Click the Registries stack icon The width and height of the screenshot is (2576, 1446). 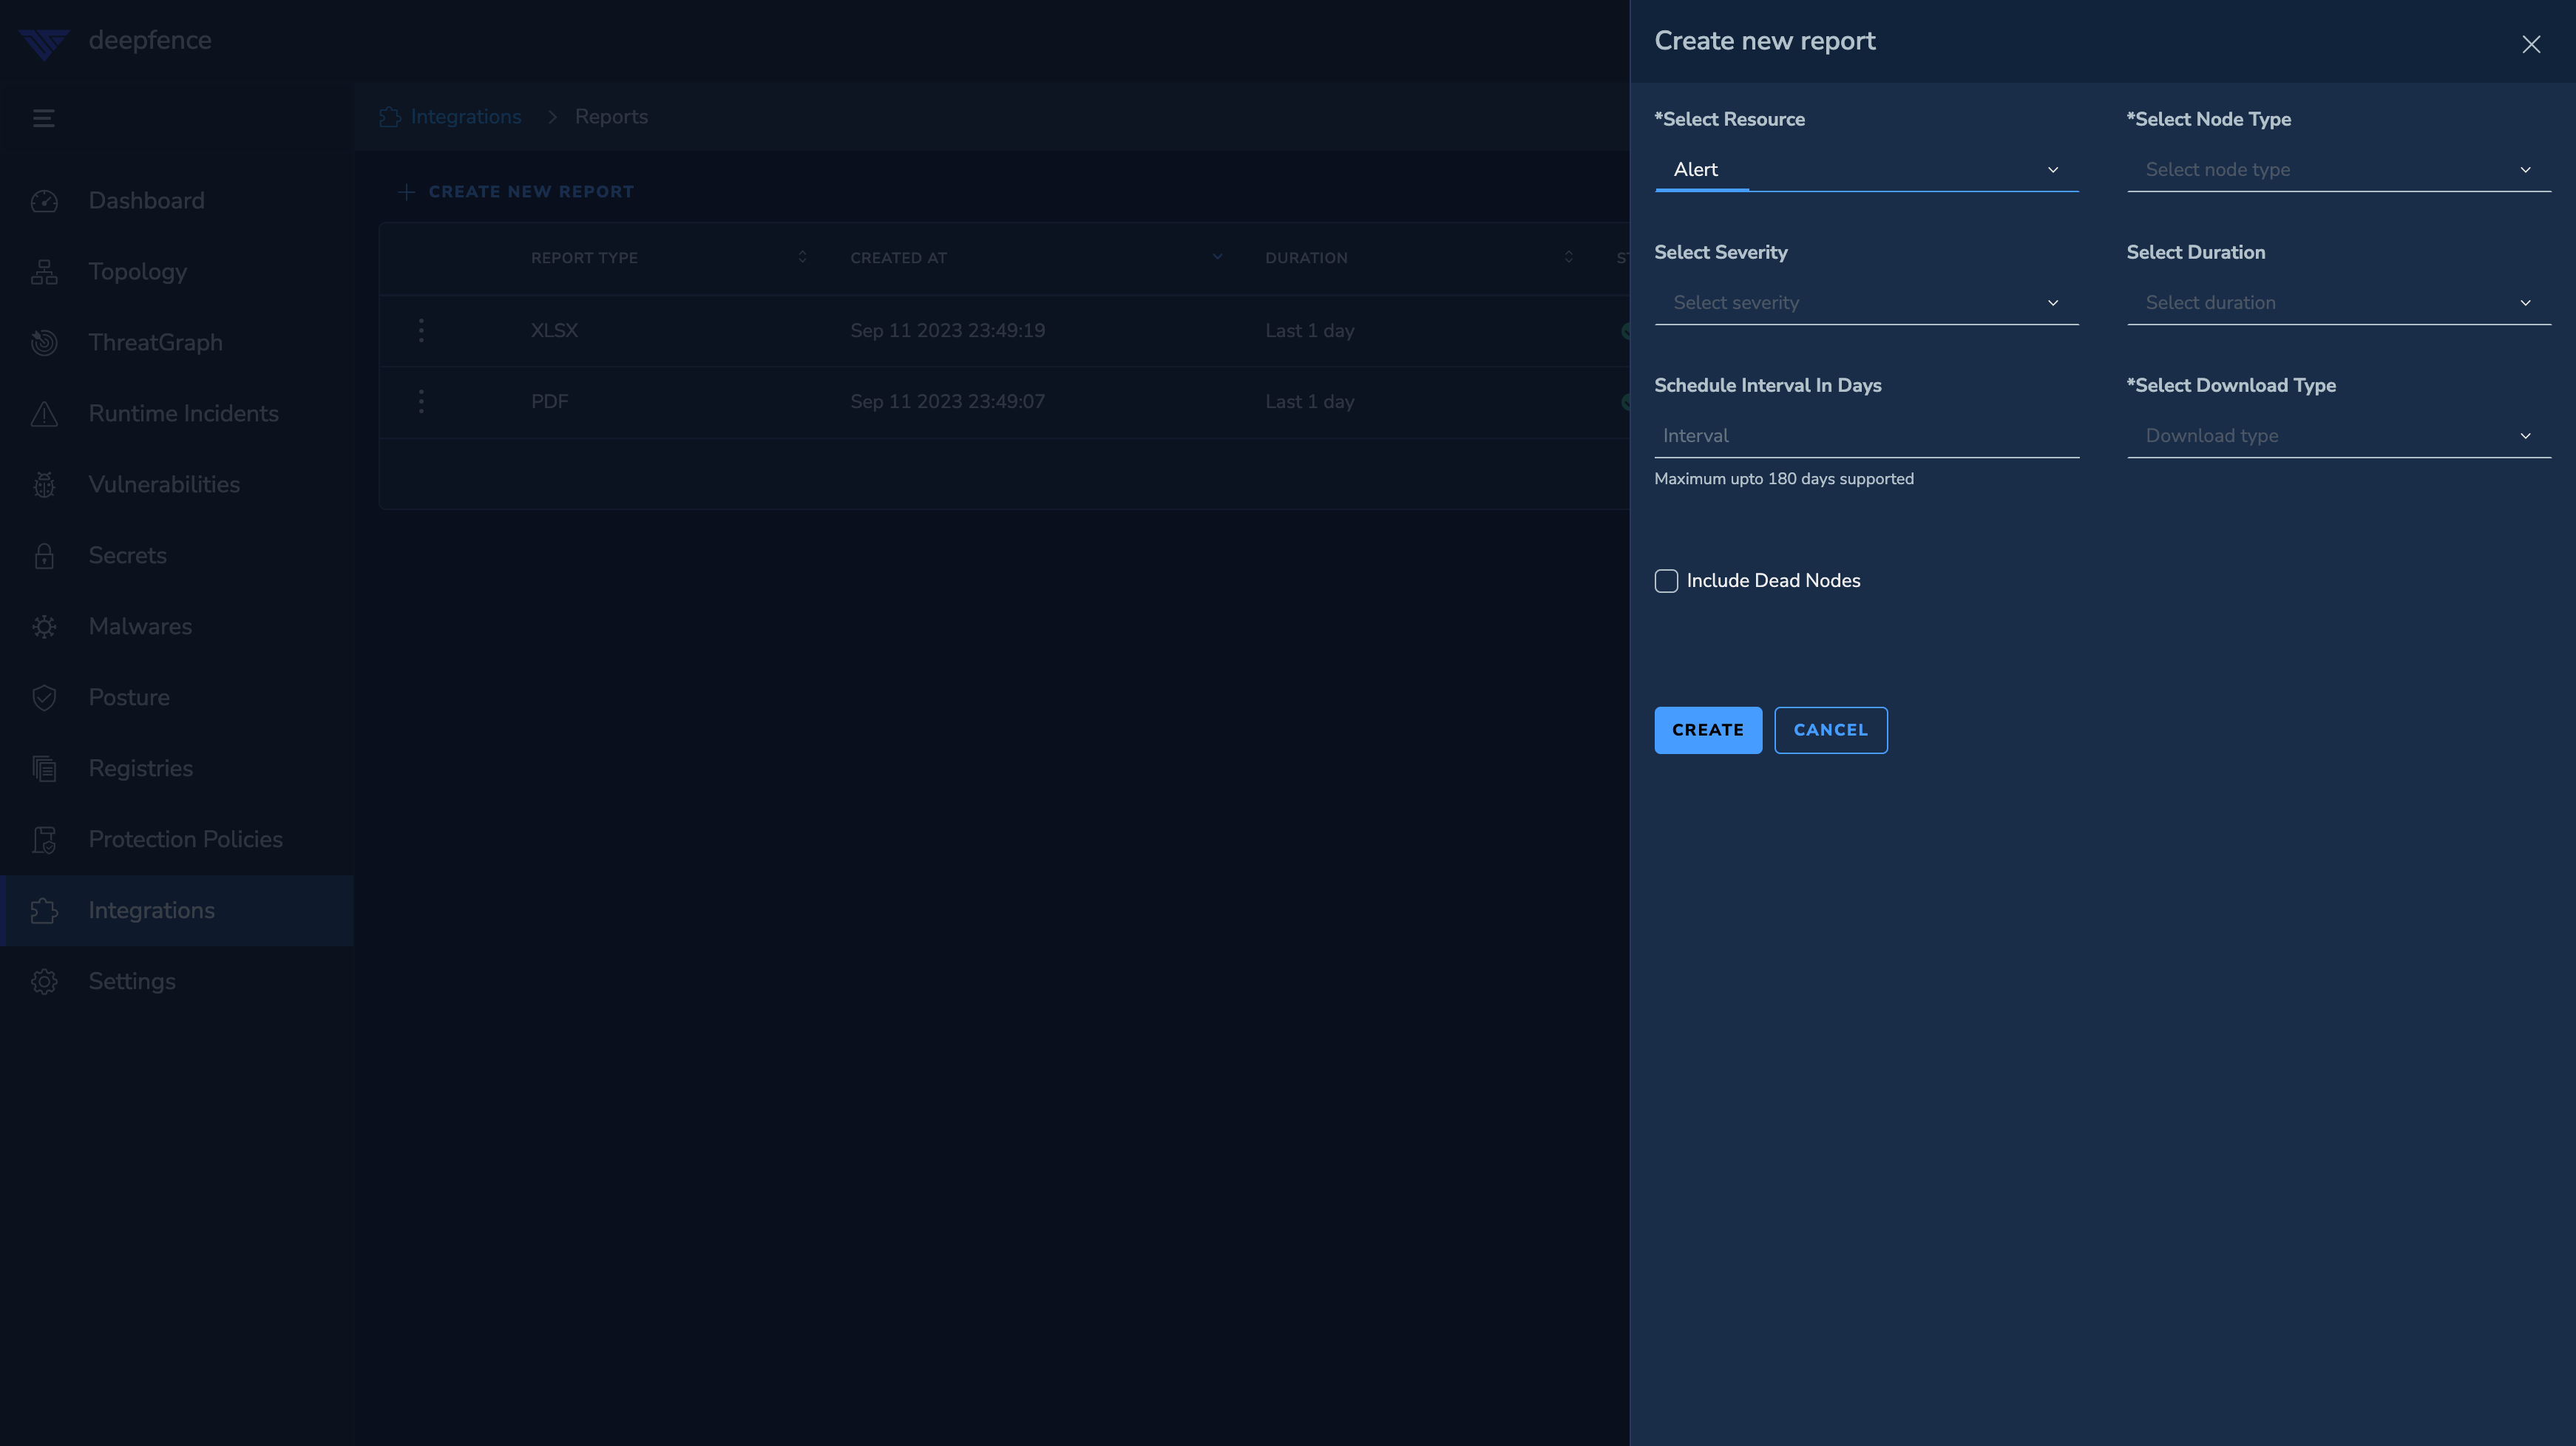point(44,769)
